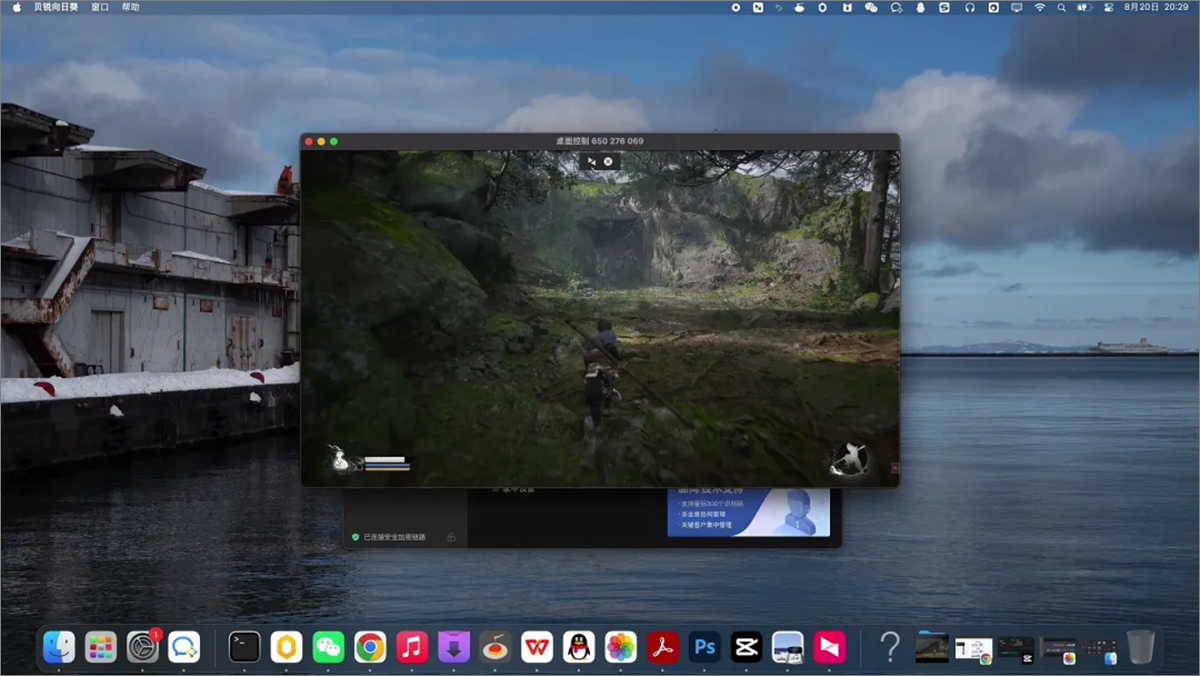Open the blue support banner in background window
Viewport: 1200px width, 676px height.
749,511
